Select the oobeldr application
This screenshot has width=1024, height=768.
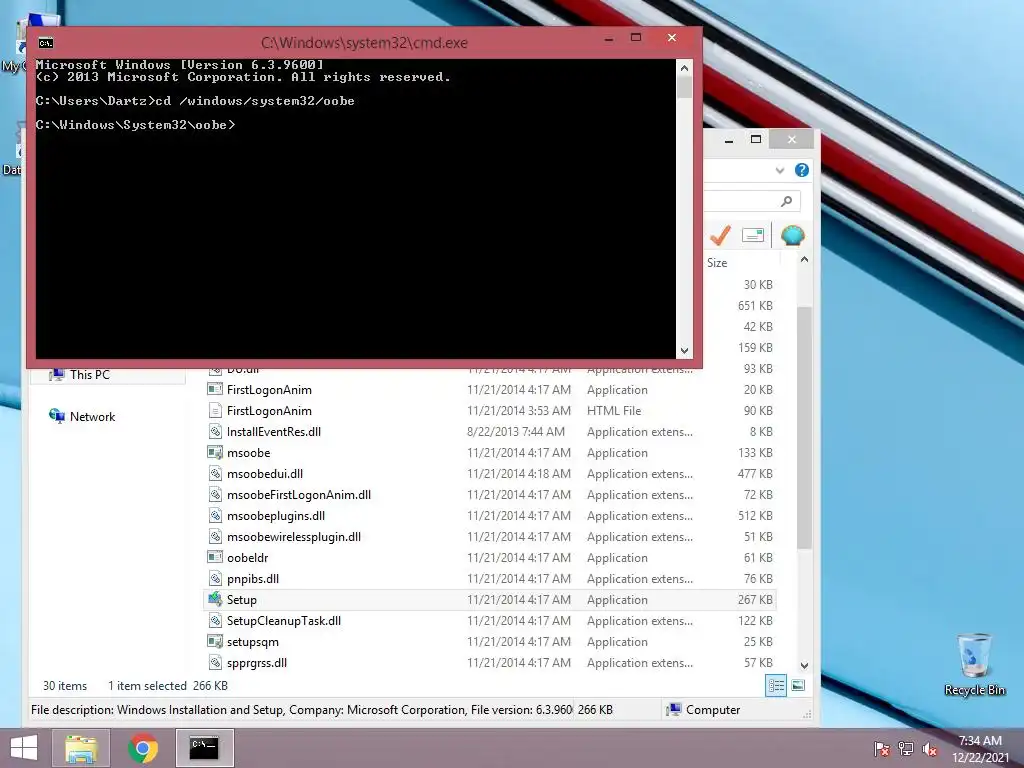click(490, 558)
